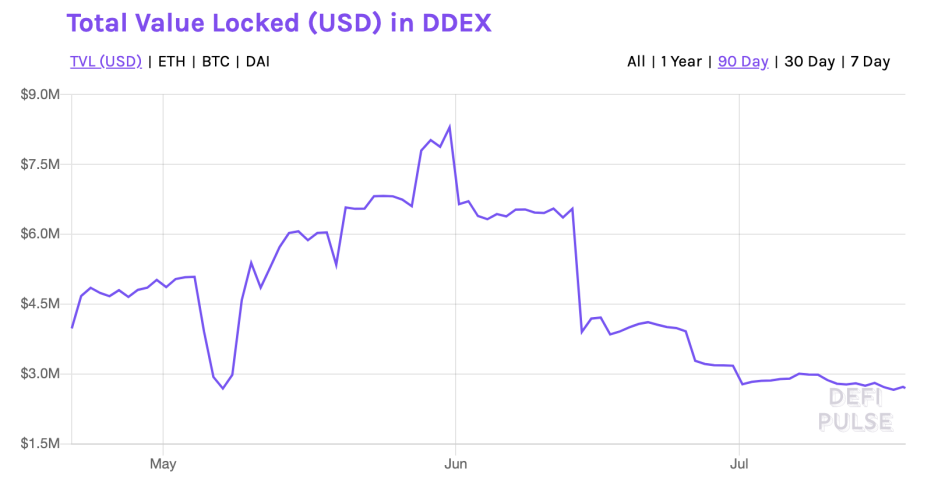Image resolution: width=938 pixels, height=479 pixels.
Task: Show the All time range
Action: click(636, 62)
